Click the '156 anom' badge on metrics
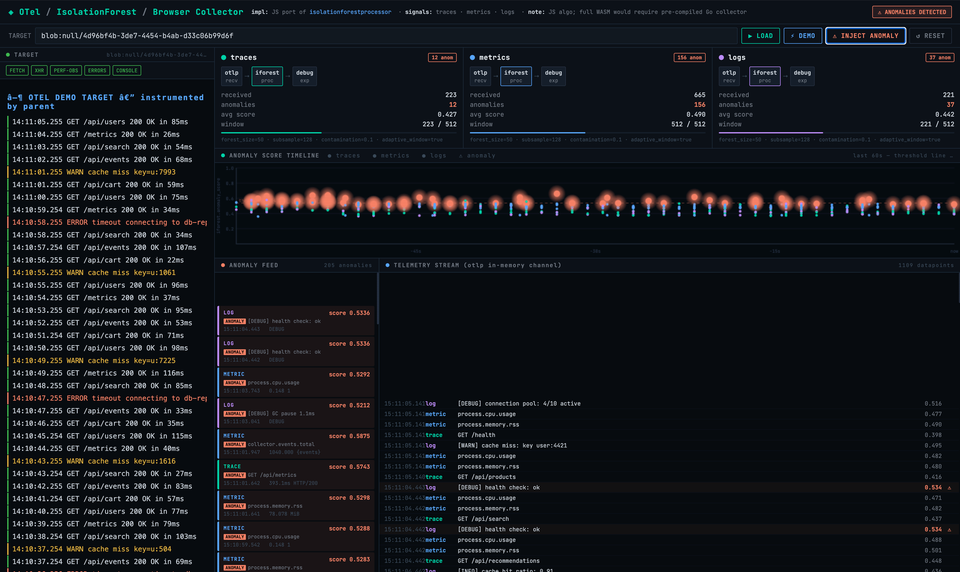960x572 pixels. coord(689,58)
